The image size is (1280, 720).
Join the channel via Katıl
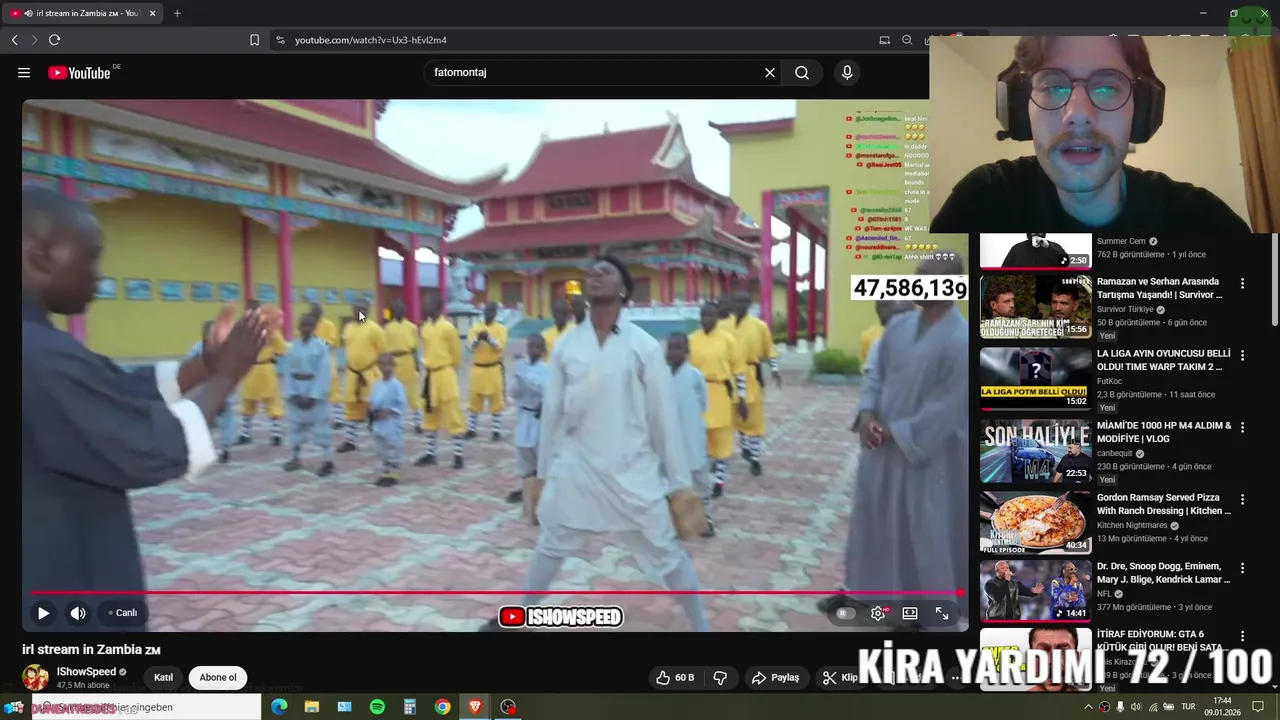pos(163,677)
